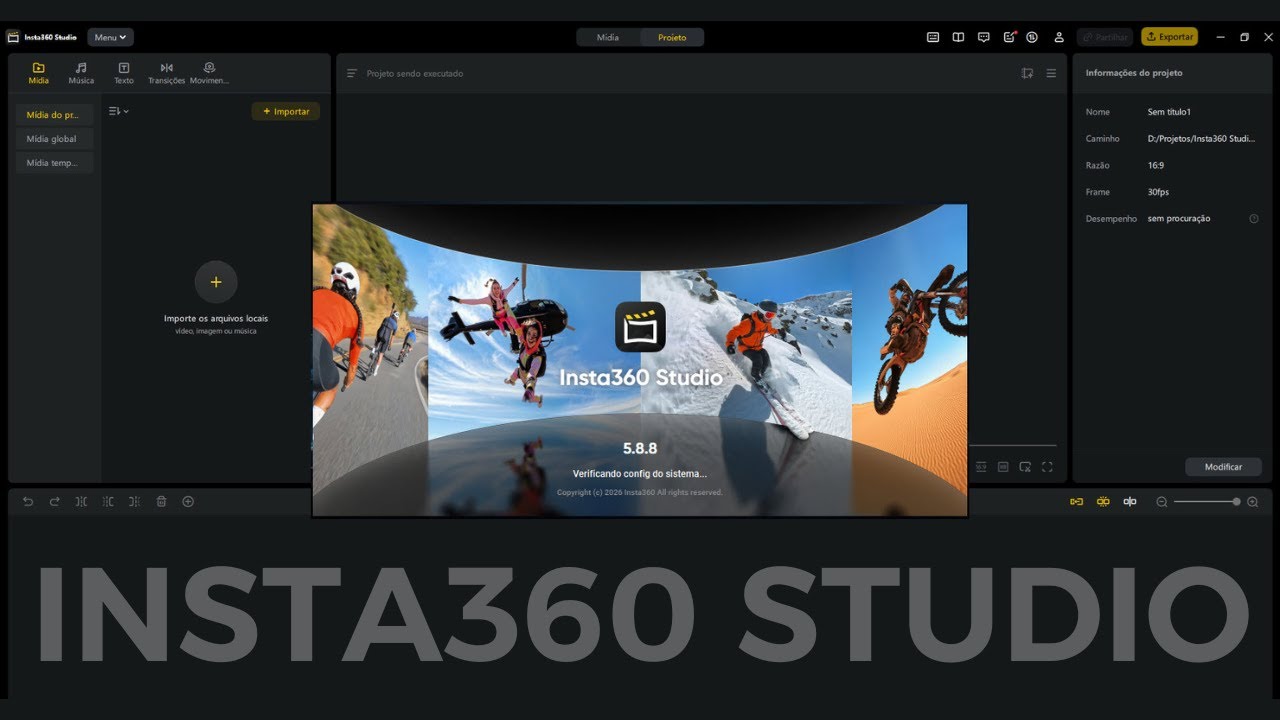This screenshot has height=720, width=1280.
Task: Click the D:/Projetos/Insta360 Studio path value
Action: [1201, 139]
